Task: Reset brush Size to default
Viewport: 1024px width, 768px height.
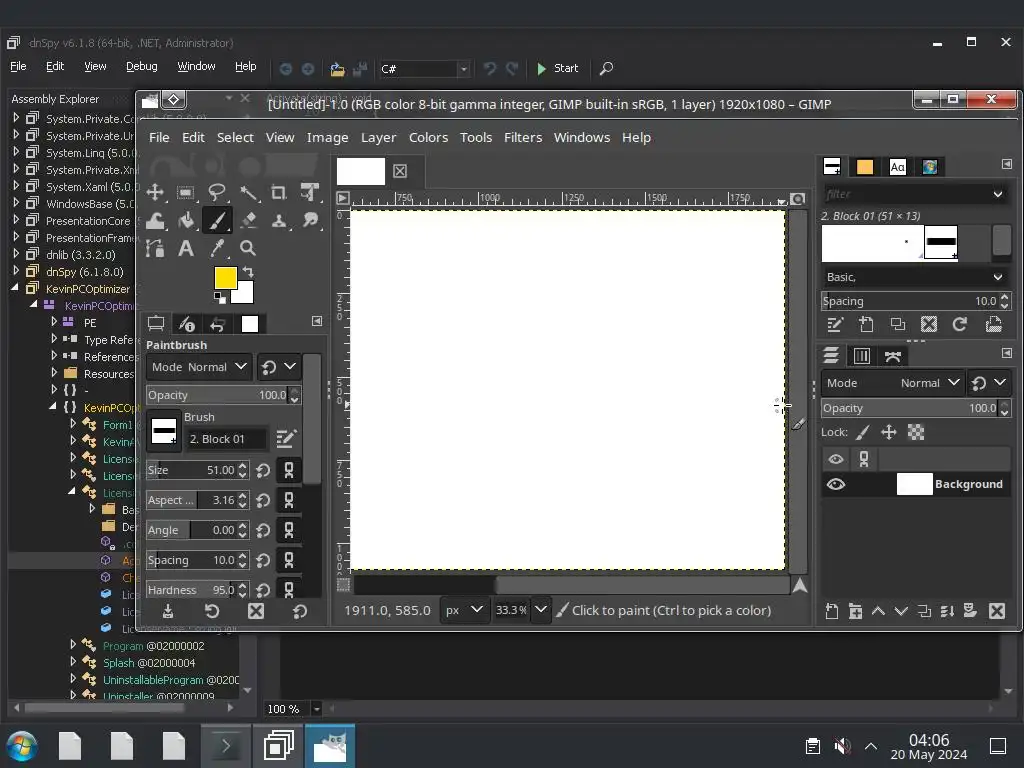Action: (263, 470)
